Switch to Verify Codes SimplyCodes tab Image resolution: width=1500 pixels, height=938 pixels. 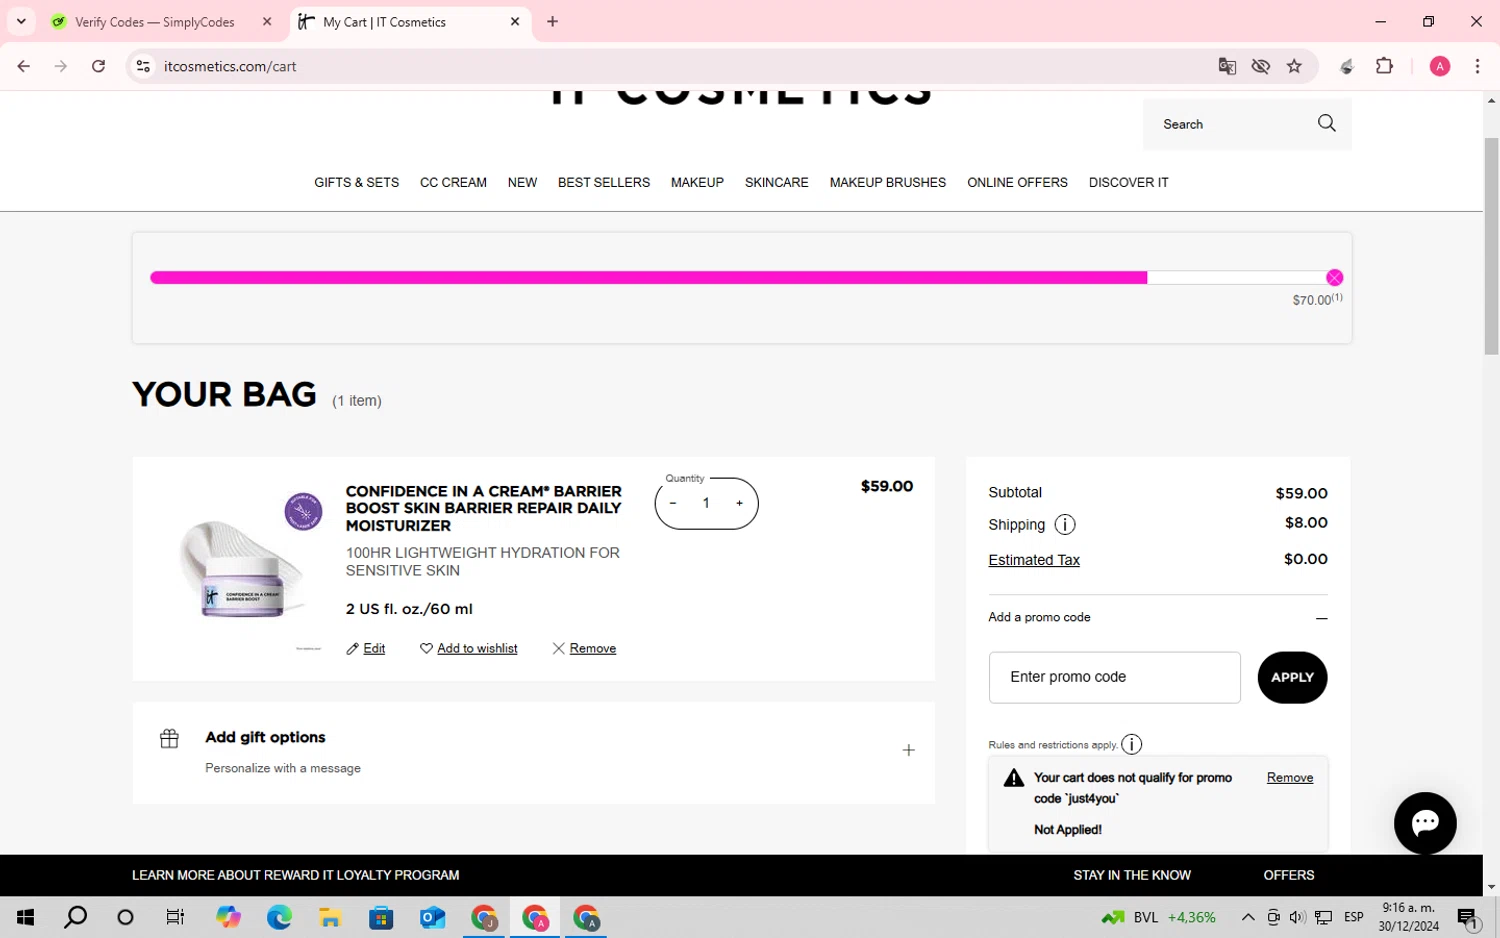pyautogui.click(x=155, y=22)
